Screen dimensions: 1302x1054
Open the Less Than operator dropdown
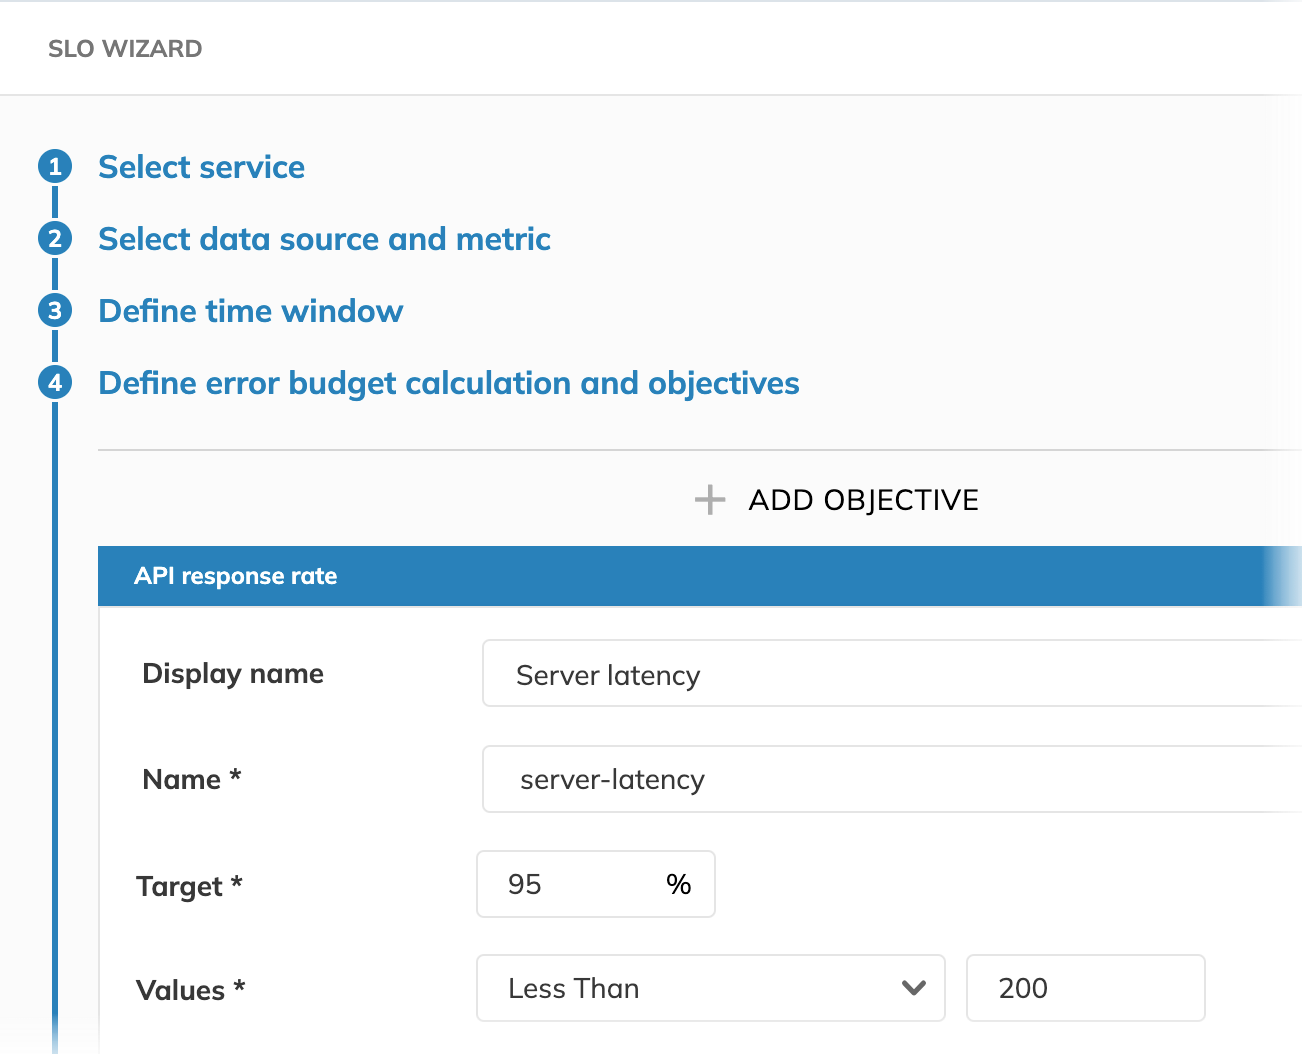pos(711,988)
